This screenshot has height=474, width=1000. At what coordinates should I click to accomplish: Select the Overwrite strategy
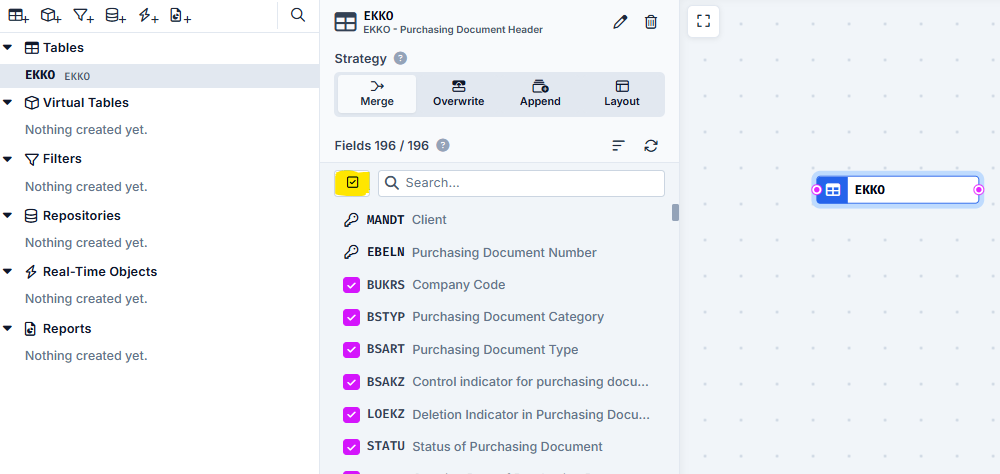(x=458, y=93)
